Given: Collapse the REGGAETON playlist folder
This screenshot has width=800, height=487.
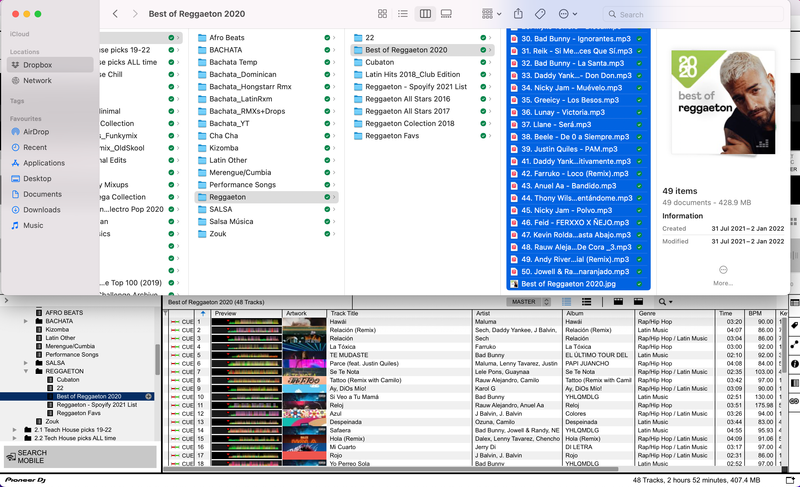Looking at the screenshot, I should pyautogui.click(x=27, y=371).
